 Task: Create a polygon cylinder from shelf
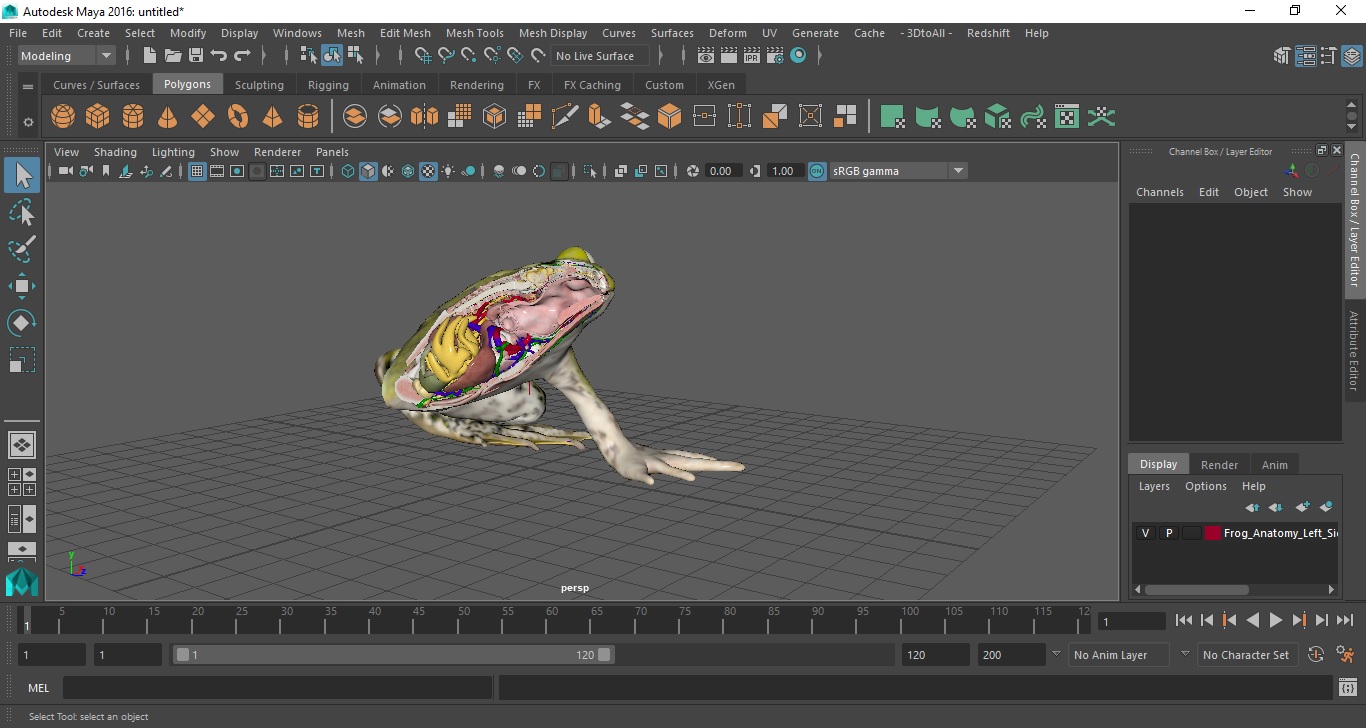pyautogui.click(x=133, y=117)
